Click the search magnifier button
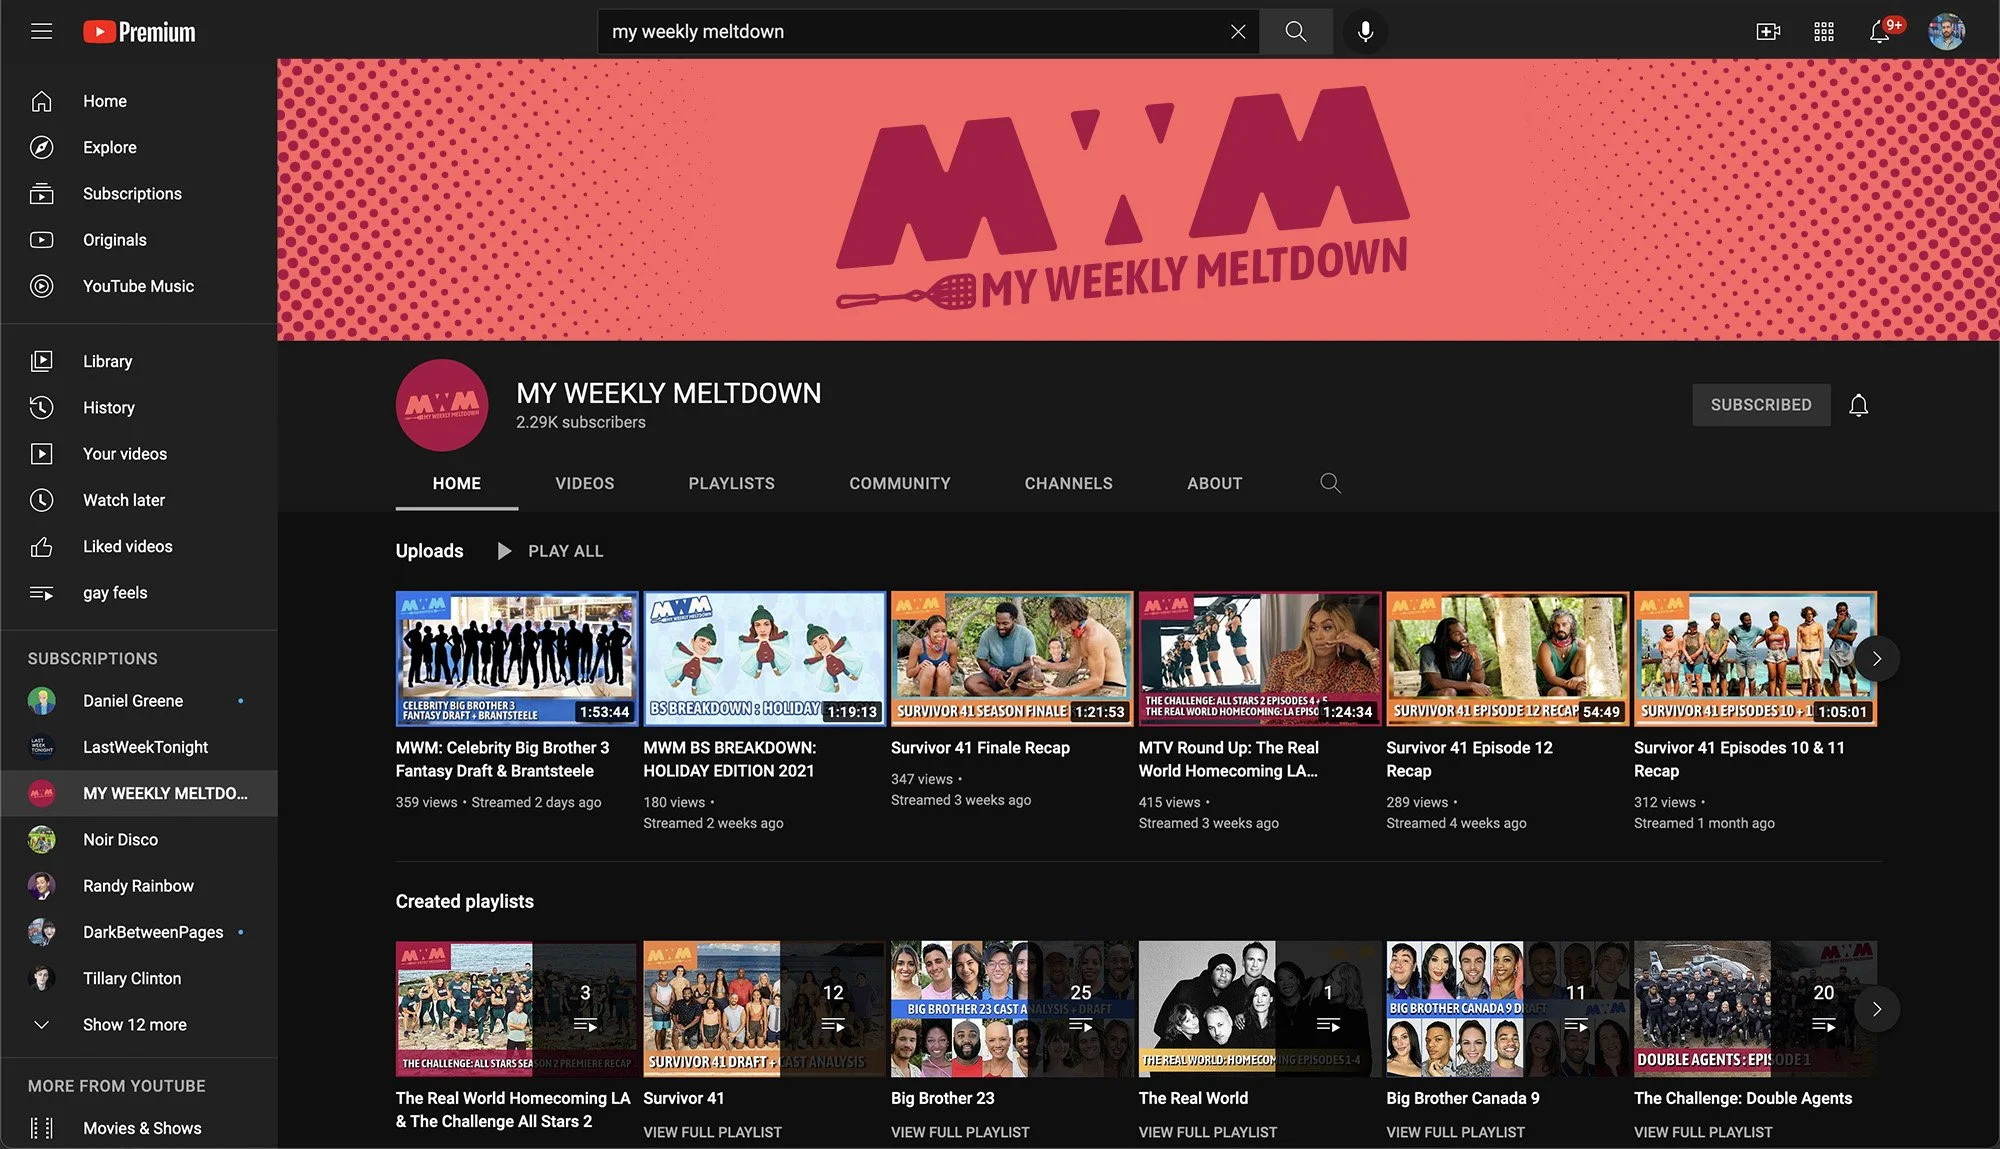The height and width of the screenshot is (1149, 2000). point(1296,31)
